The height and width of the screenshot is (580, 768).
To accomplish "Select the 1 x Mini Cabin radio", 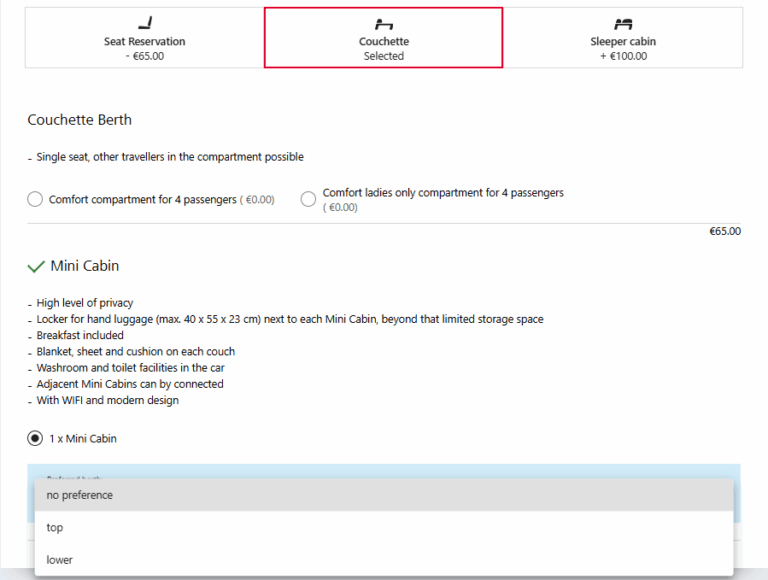I will (36, 438).
